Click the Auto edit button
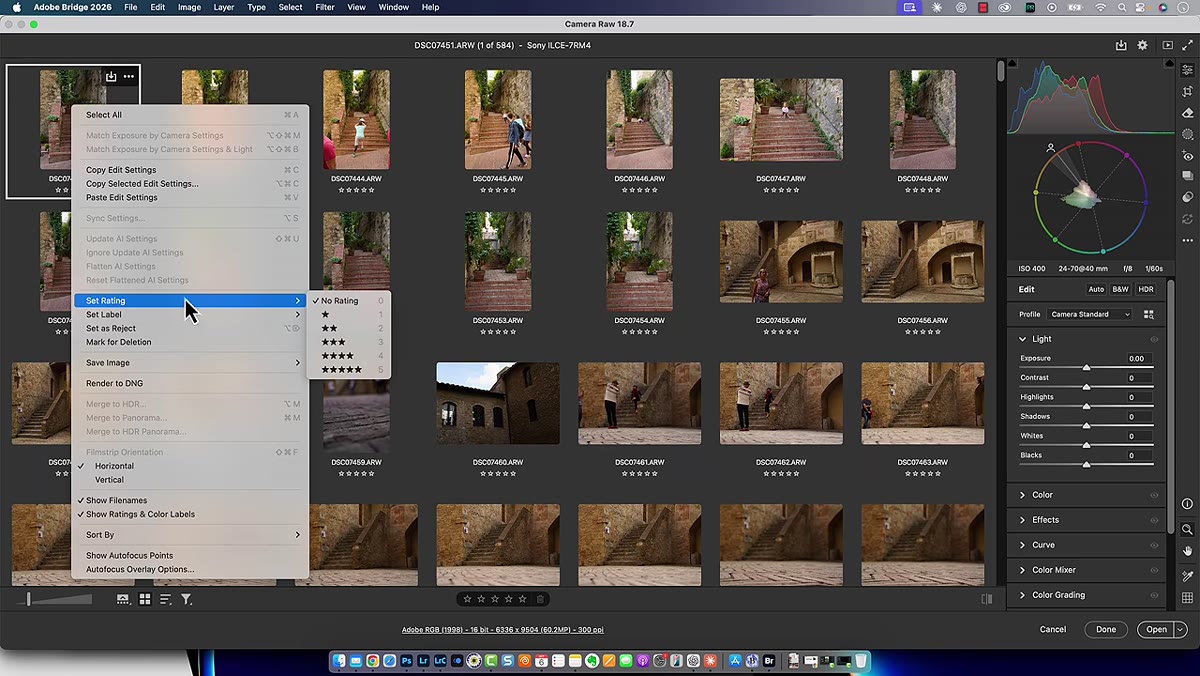The width and height of the screenshot is (1200, 676). coord(1096,290)
